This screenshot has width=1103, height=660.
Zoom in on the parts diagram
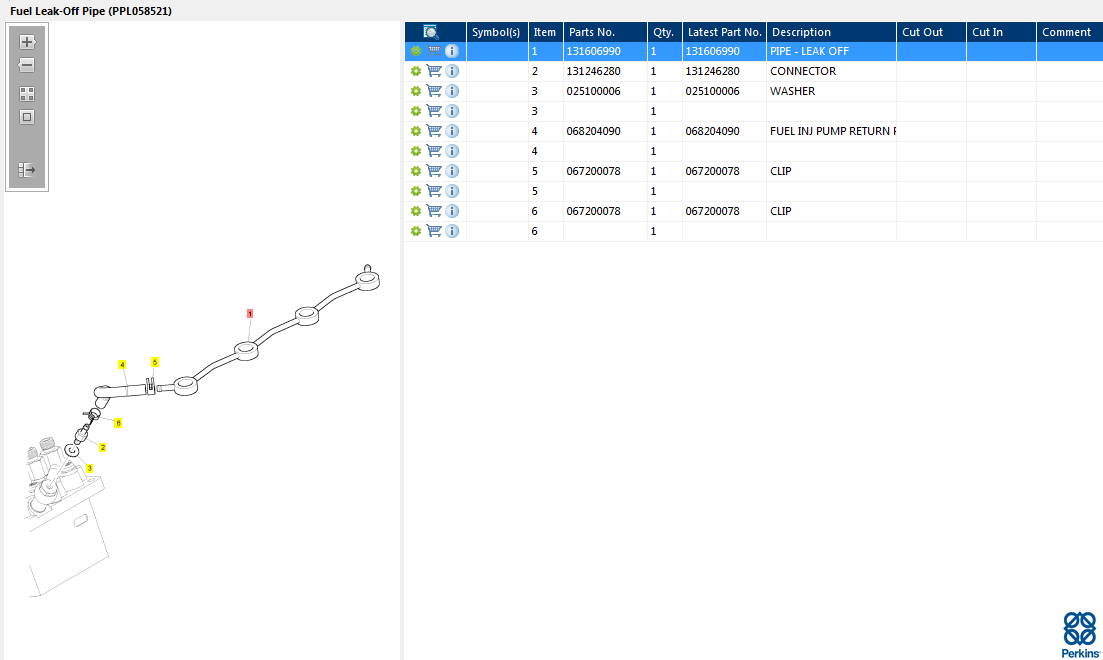[x=27, y=42]
